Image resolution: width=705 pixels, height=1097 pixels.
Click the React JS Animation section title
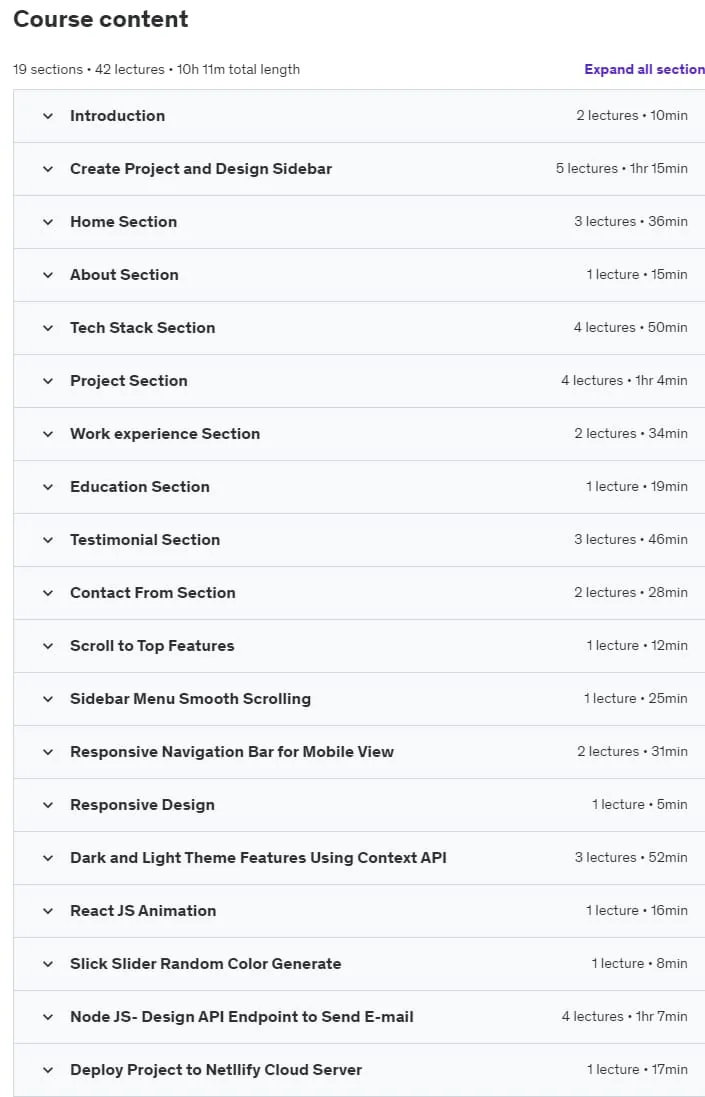pyautogui.click(x=143, y=911)
